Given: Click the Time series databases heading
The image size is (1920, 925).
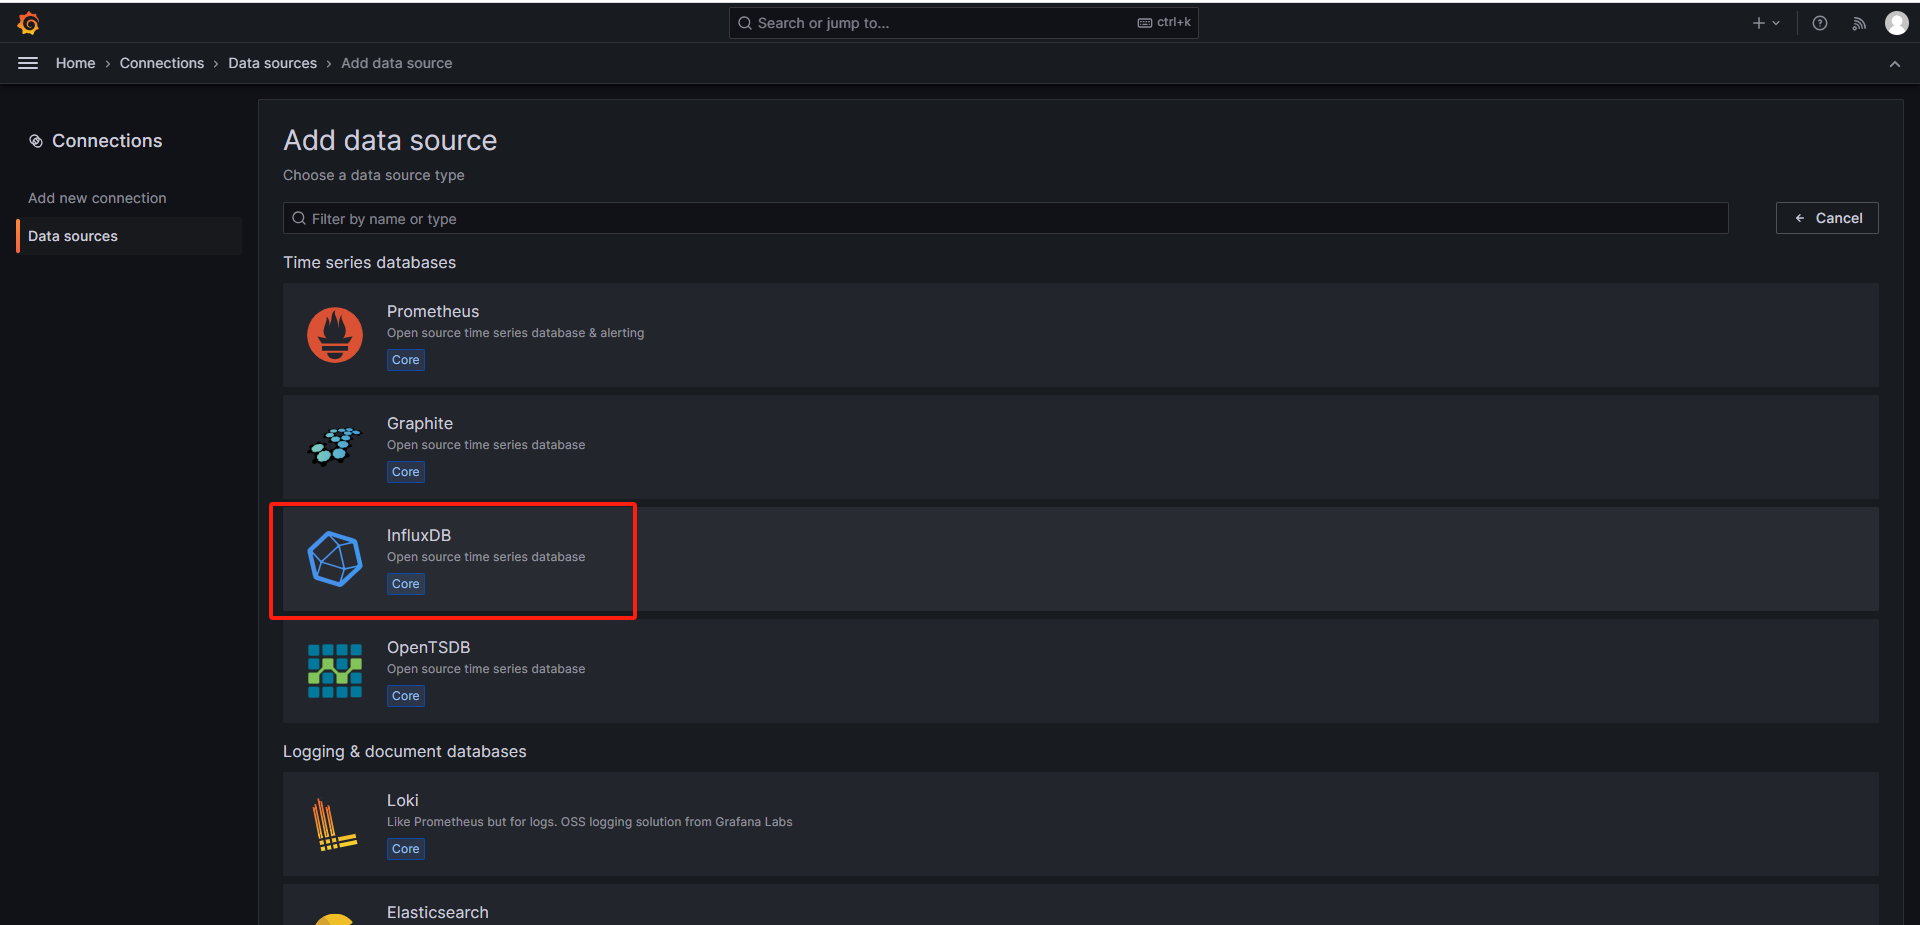Looking at the screenshot, I should (369, 262).
